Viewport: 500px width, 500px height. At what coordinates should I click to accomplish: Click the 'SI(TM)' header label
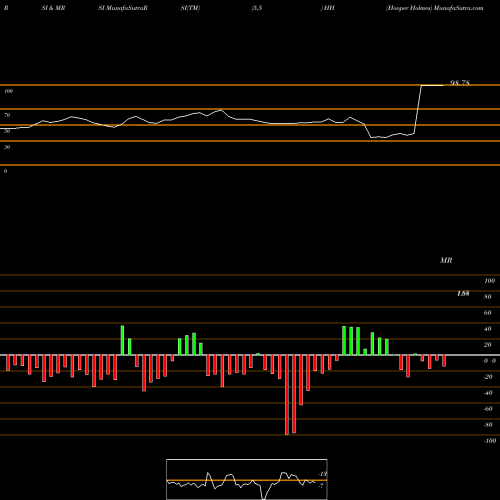point(190,8)
